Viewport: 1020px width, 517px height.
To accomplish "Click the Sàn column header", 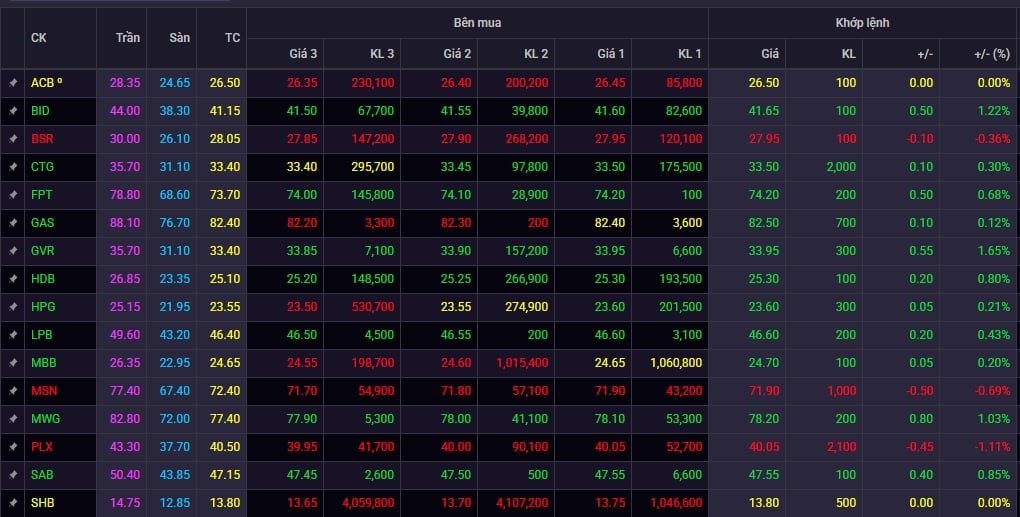I will point(180,38).
